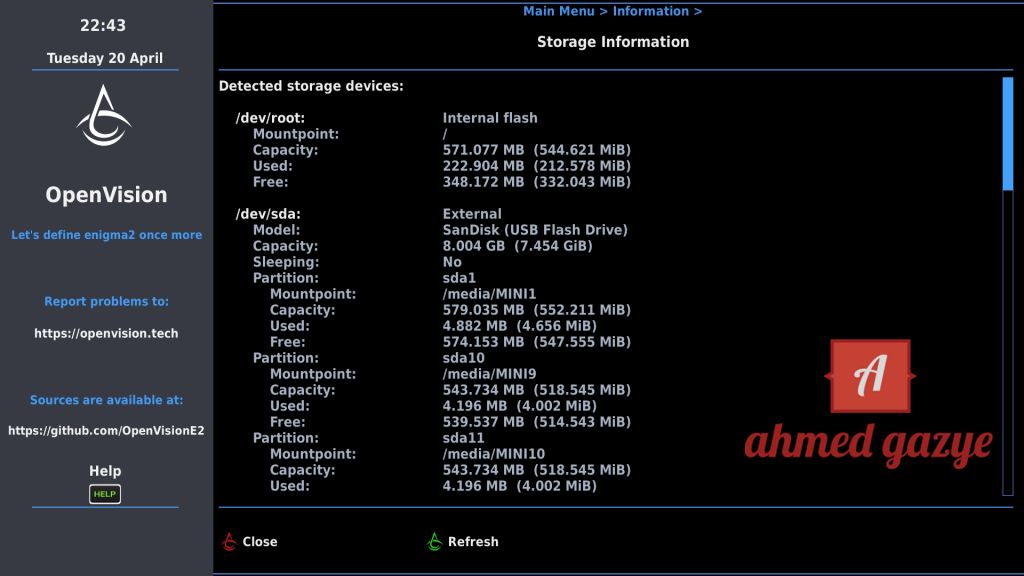Open the https://openvision.tech link

tap(106, 333)
